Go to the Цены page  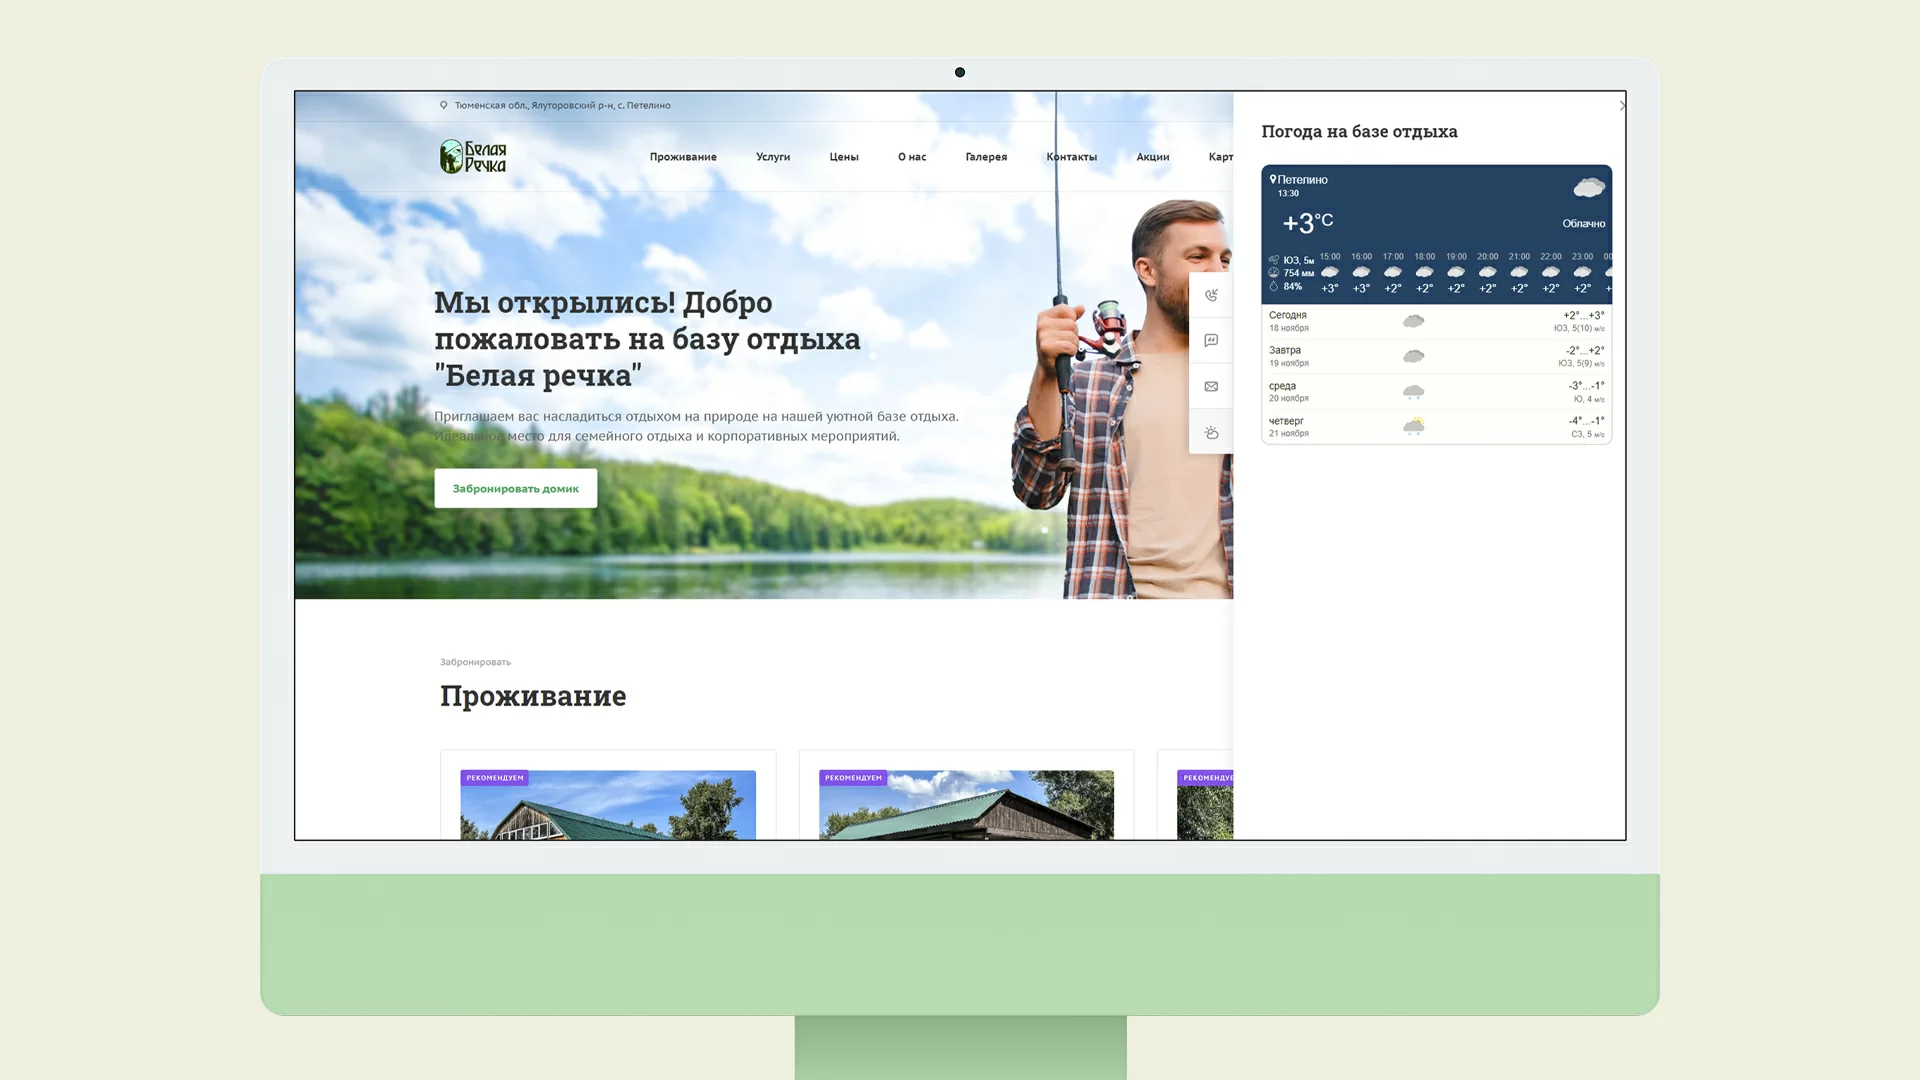pos(844,157)
